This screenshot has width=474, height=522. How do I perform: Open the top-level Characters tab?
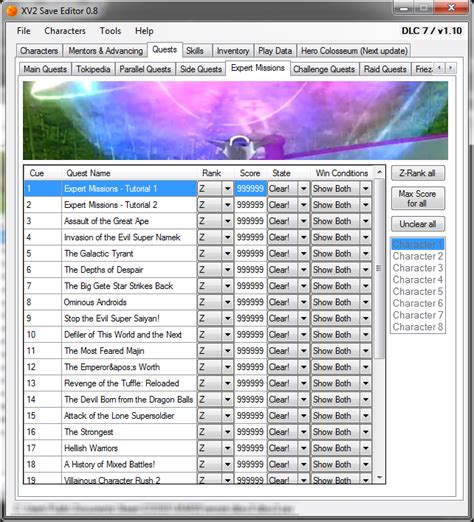click(x=39, y=51)
